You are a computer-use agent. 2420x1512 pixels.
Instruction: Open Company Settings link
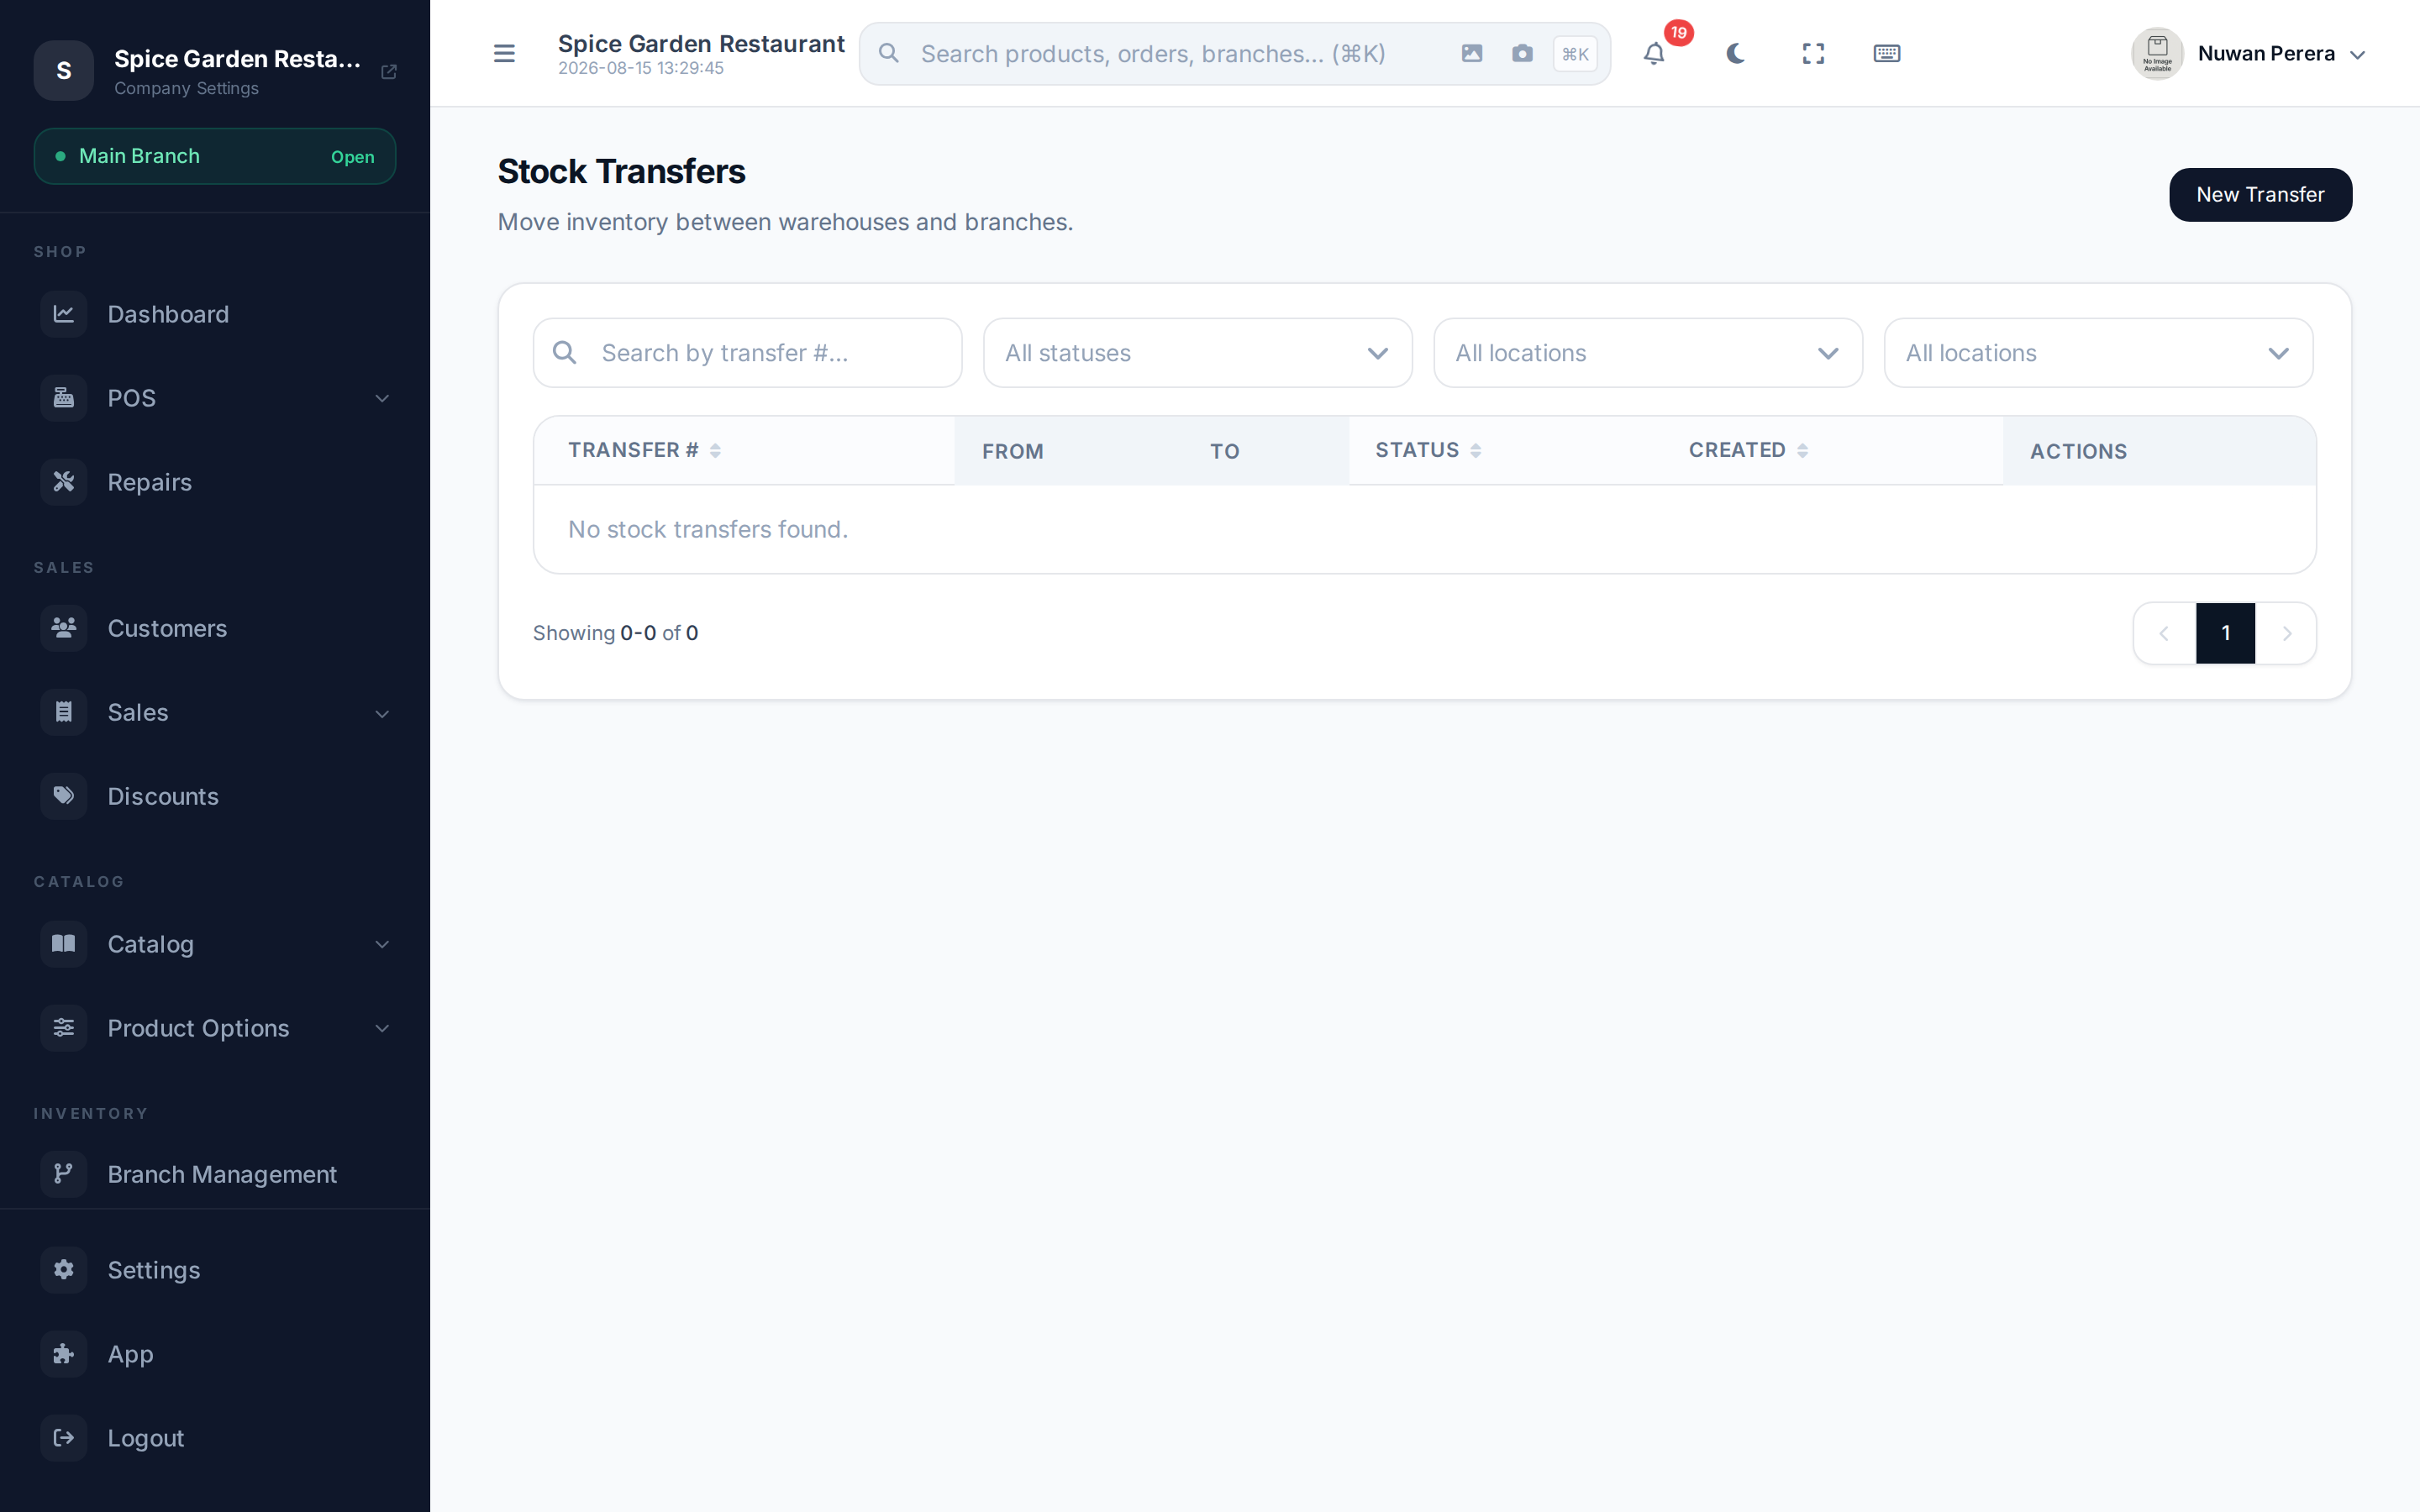point(186,88)
